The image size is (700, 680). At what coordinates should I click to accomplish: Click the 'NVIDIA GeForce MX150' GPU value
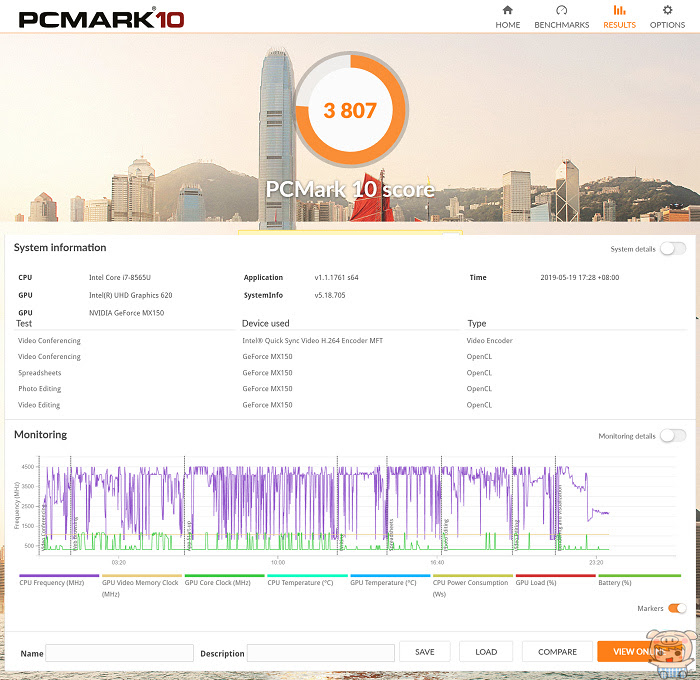click(x=126, y=313)
